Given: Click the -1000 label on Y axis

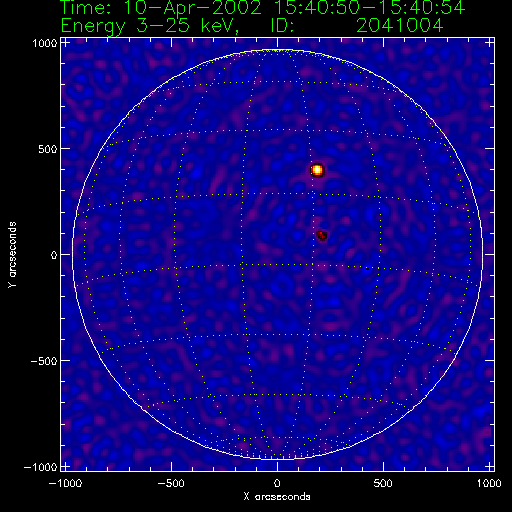Looking at the screenshot, I should (41, 467).
